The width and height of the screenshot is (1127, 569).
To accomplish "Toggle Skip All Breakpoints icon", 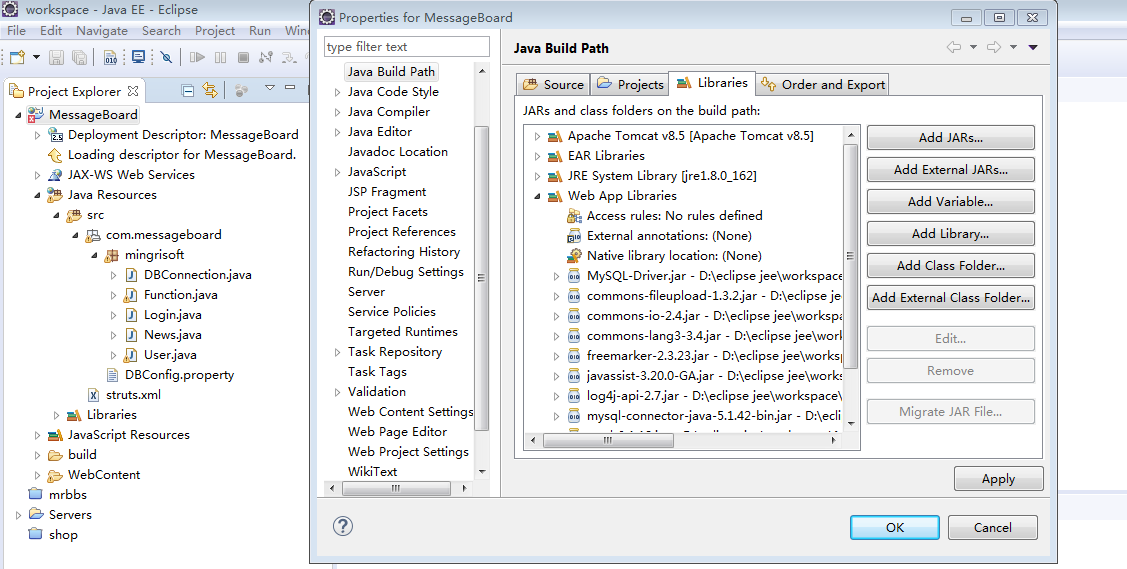I will 166,57.
